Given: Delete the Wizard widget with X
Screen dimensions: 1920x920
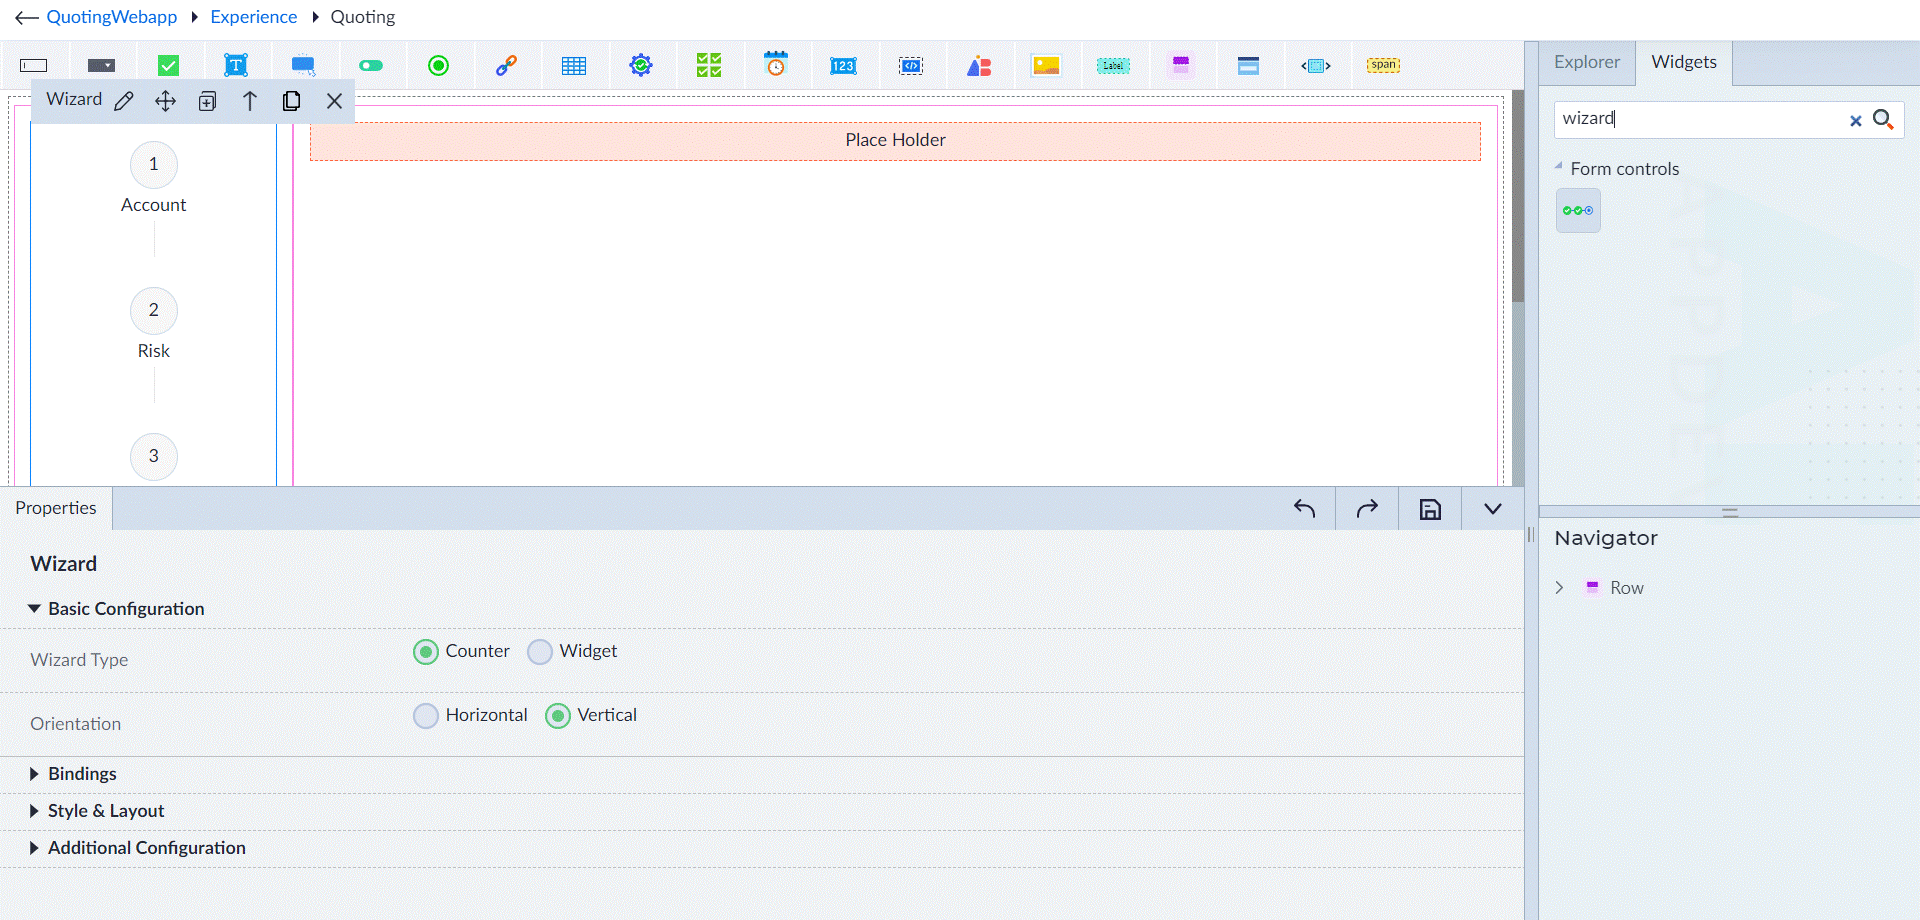Looking at the screenshot, I should (335, 101).
